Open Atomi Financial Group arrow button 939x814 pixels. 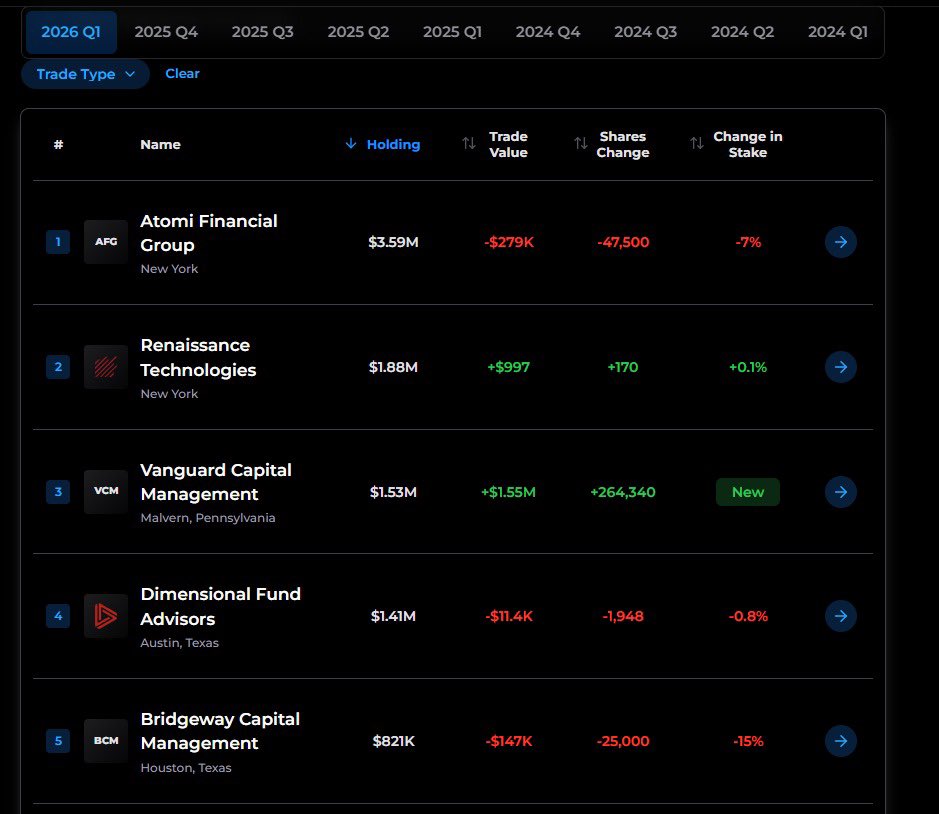[x=840, y=242]
